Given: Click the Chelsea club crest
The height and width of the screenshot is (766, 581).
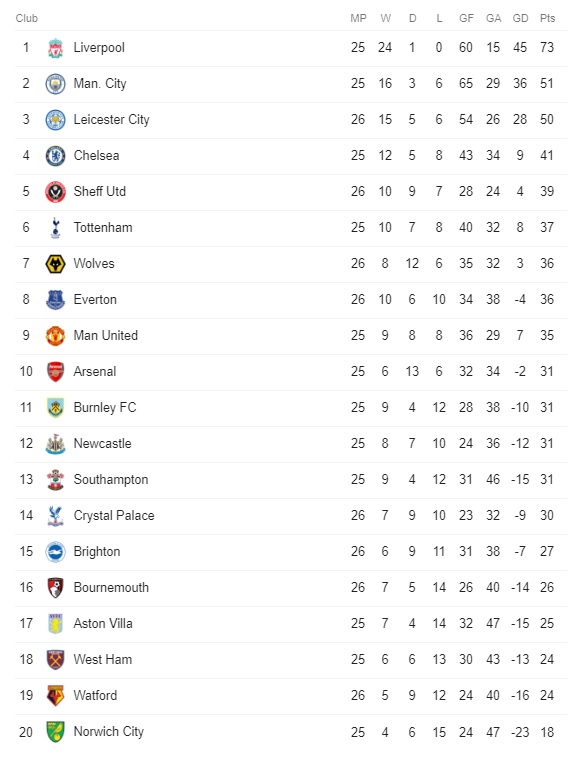Looking at the screenshot, I should (x=55, y=156).
